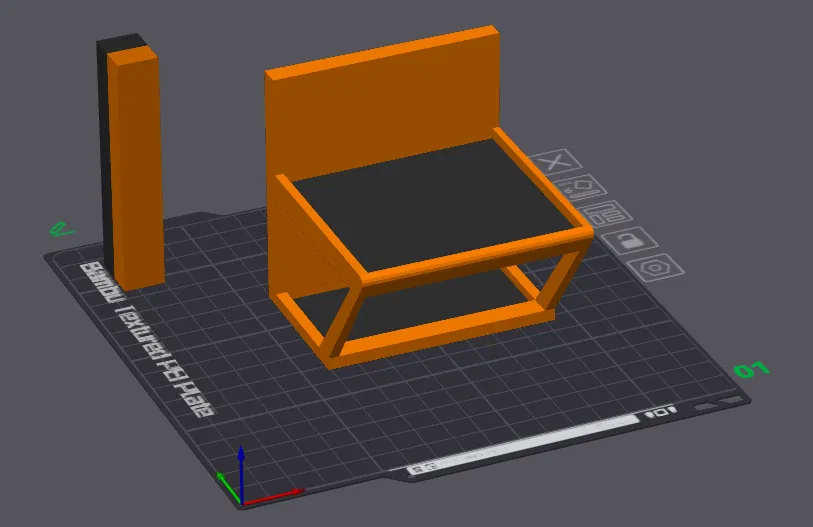
Task: Open plate settings hexagon icon
Action: click(x=656, y=268)
